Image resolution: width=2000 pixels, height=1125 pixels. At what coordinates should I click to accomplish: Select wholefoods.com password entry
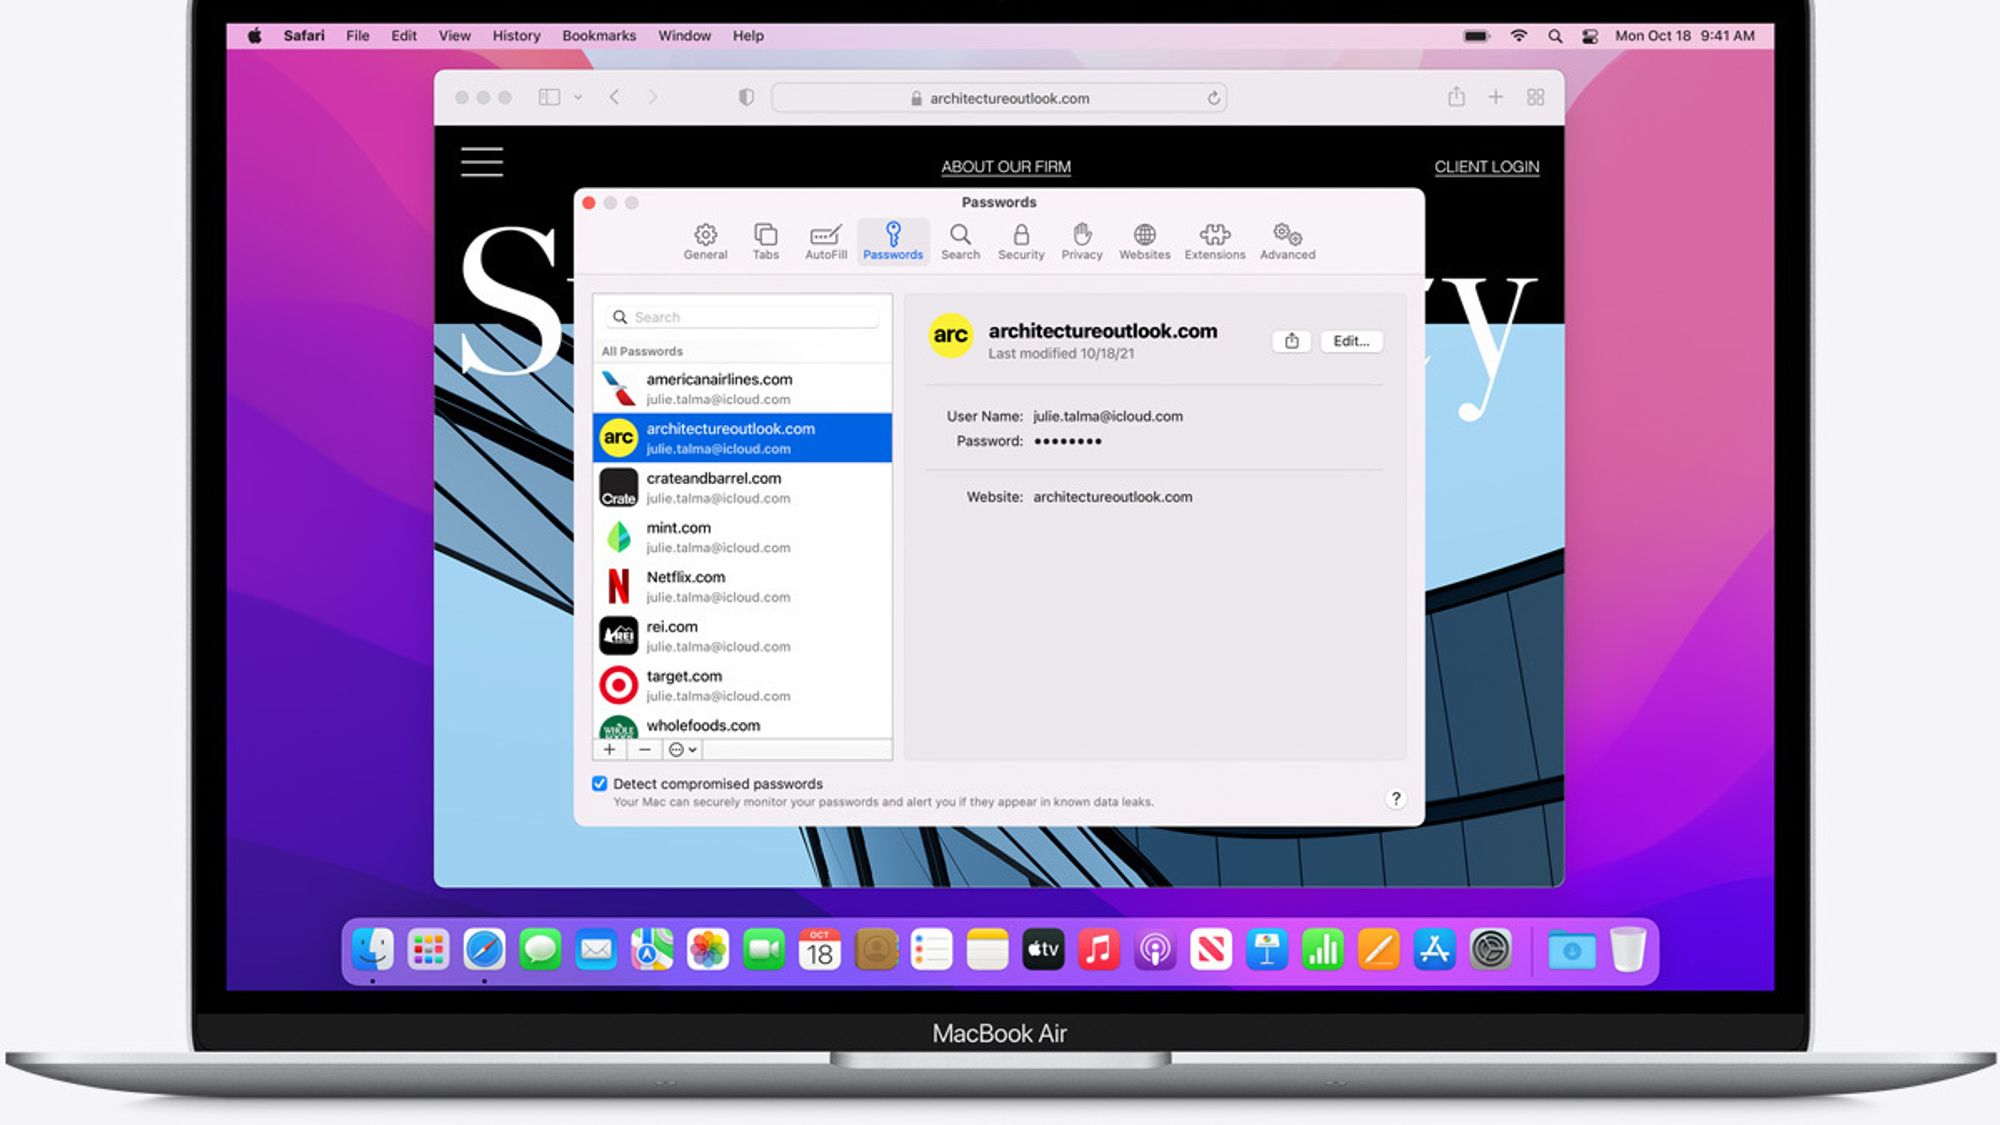click(742, 725)
